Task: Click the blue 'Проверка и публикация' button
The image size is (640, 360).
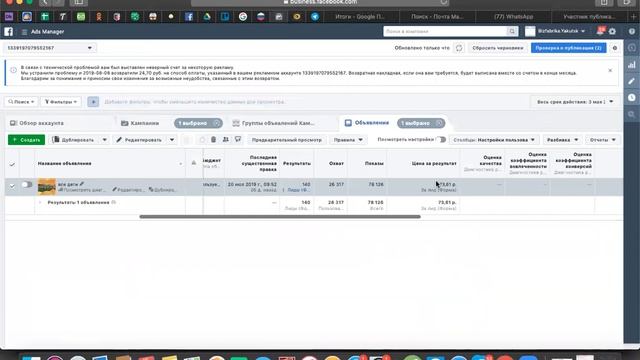Action: pyautogui.click(x=568, y=48)
